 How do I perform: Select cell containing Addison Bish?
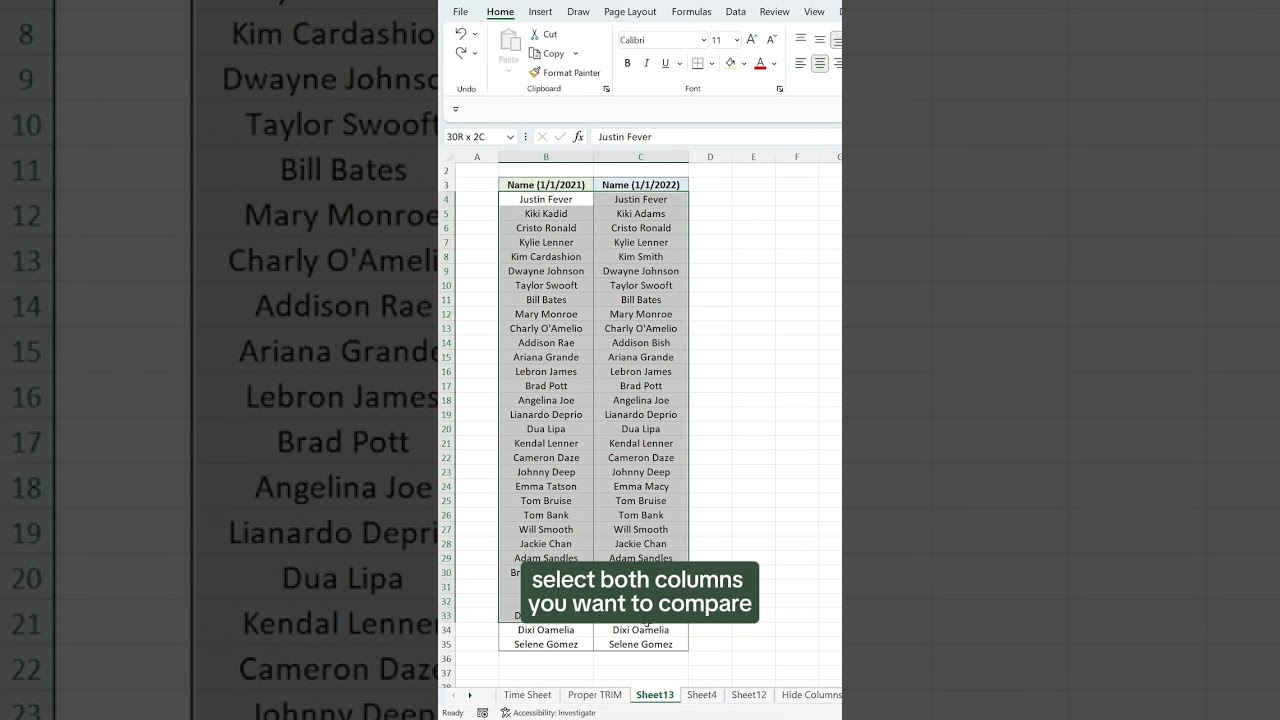(641, 343)
